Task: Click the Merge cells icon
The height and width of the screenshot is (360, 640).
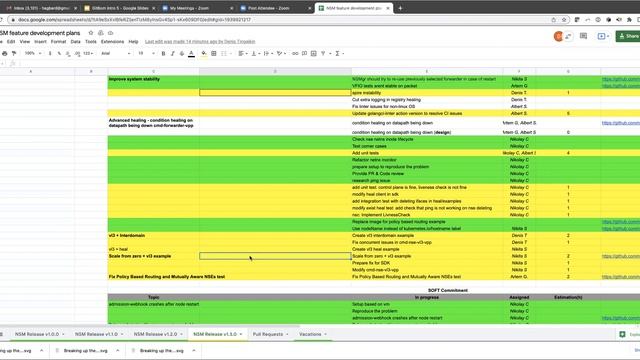Action: pyautogui.click(x=224, y=53)
